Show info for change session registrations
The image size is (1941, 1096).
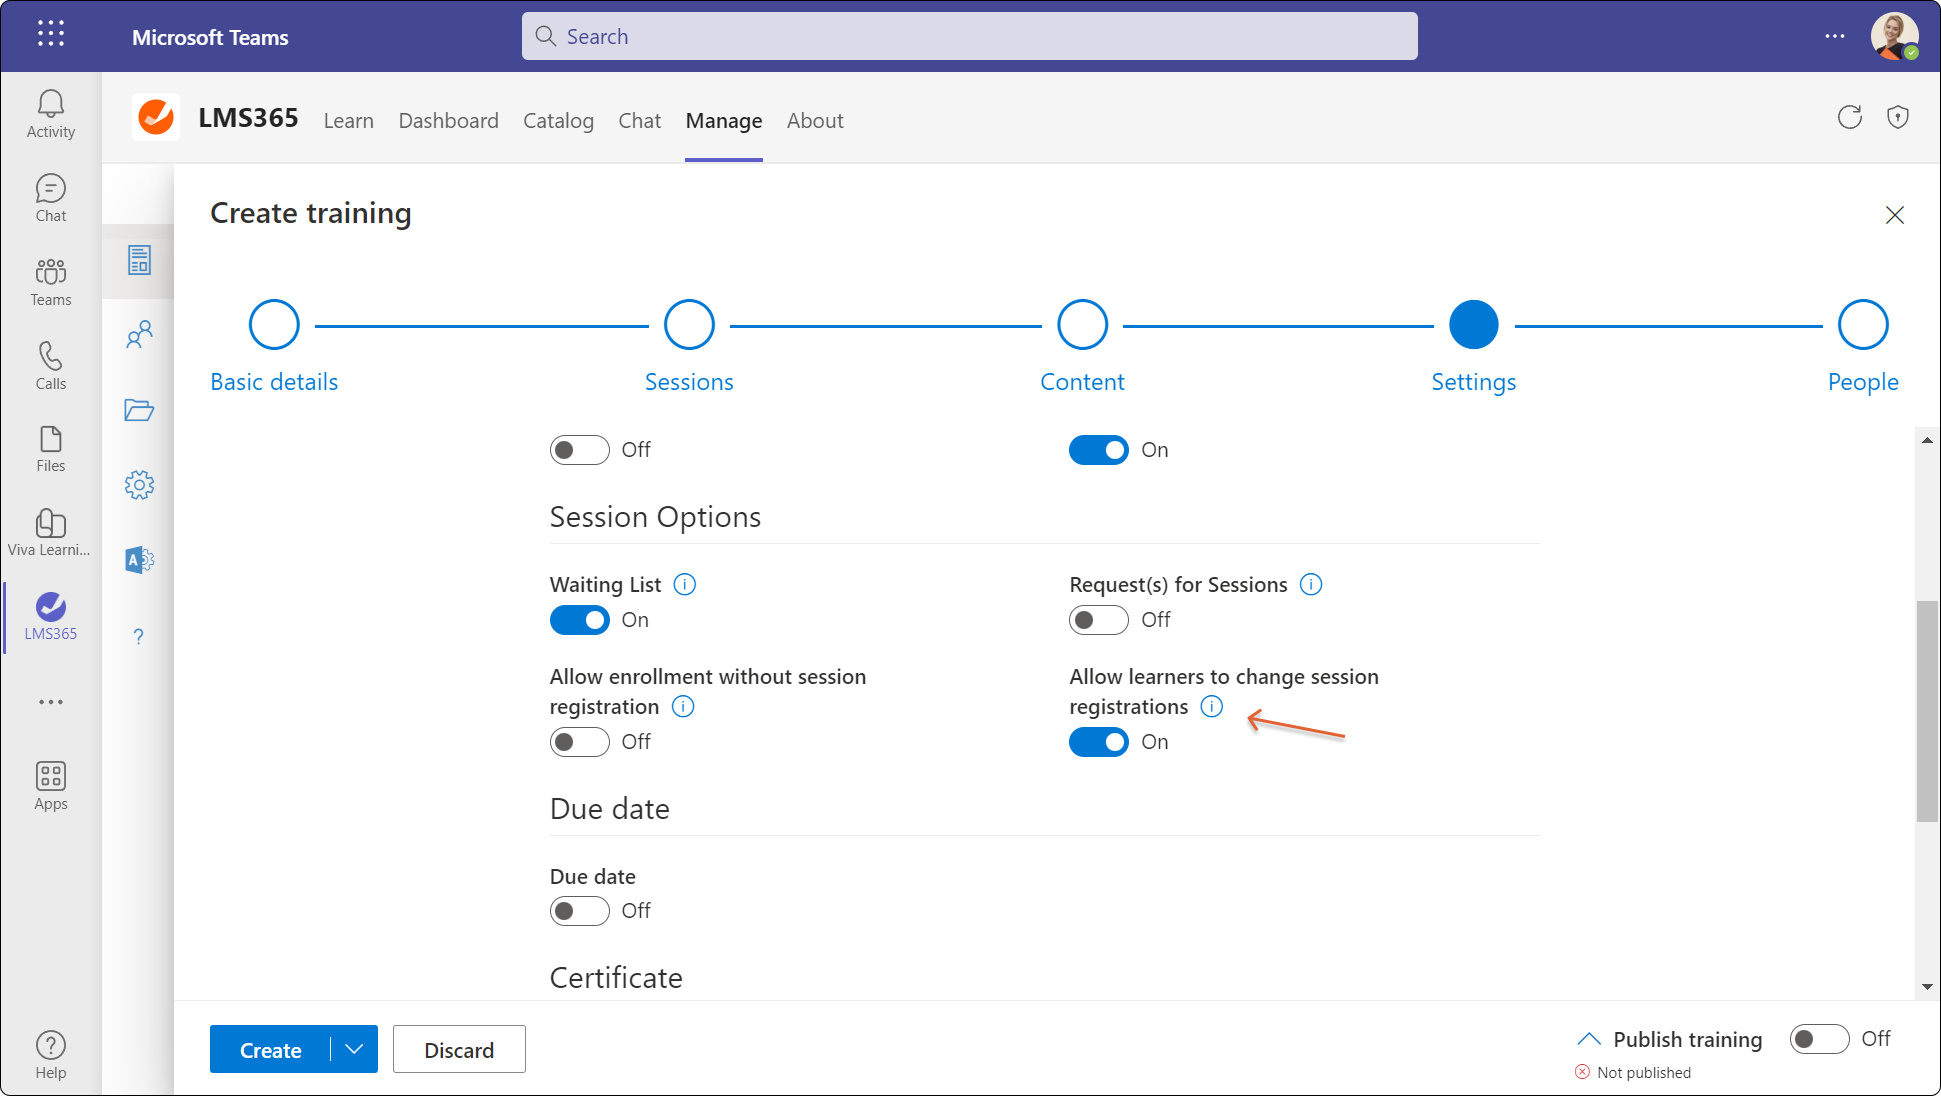click(1212, 707)
